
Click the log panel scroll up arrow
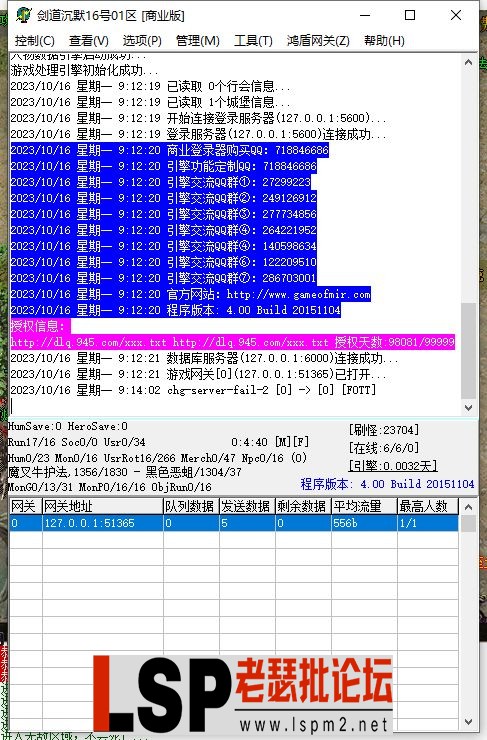click(x=468, y=62)
